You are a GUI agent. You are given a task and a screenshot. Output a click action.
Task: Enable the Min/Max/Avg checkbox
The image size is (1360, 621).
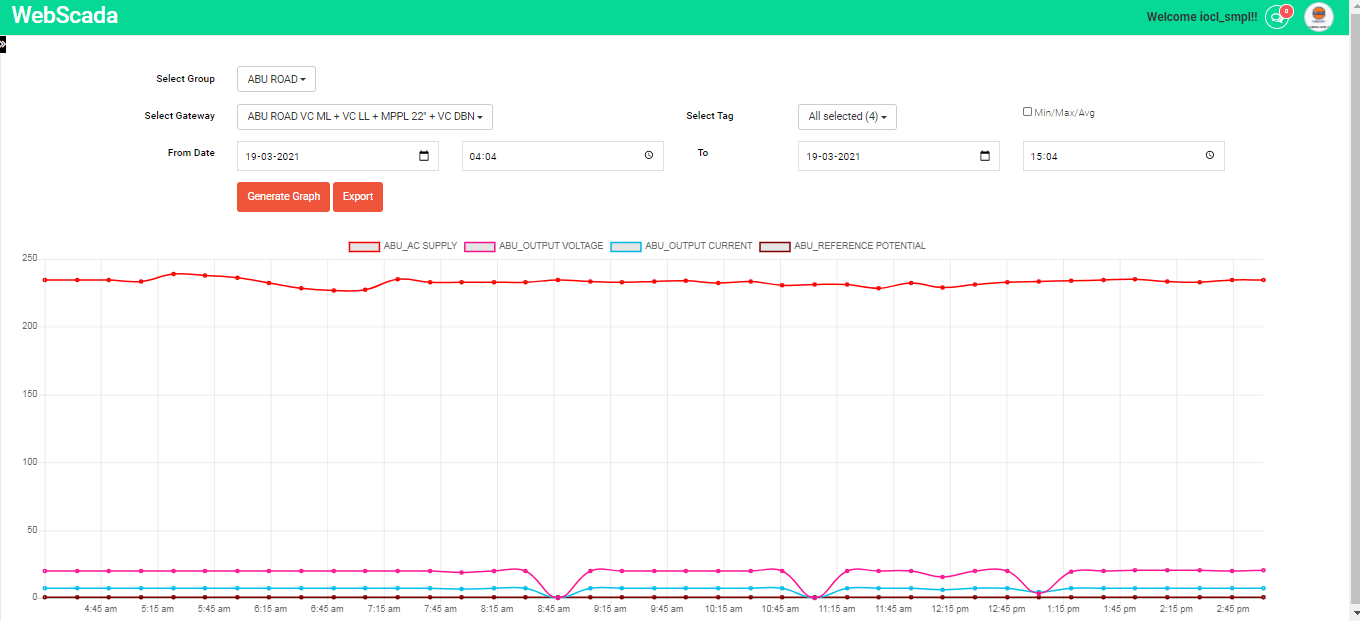1027,112
